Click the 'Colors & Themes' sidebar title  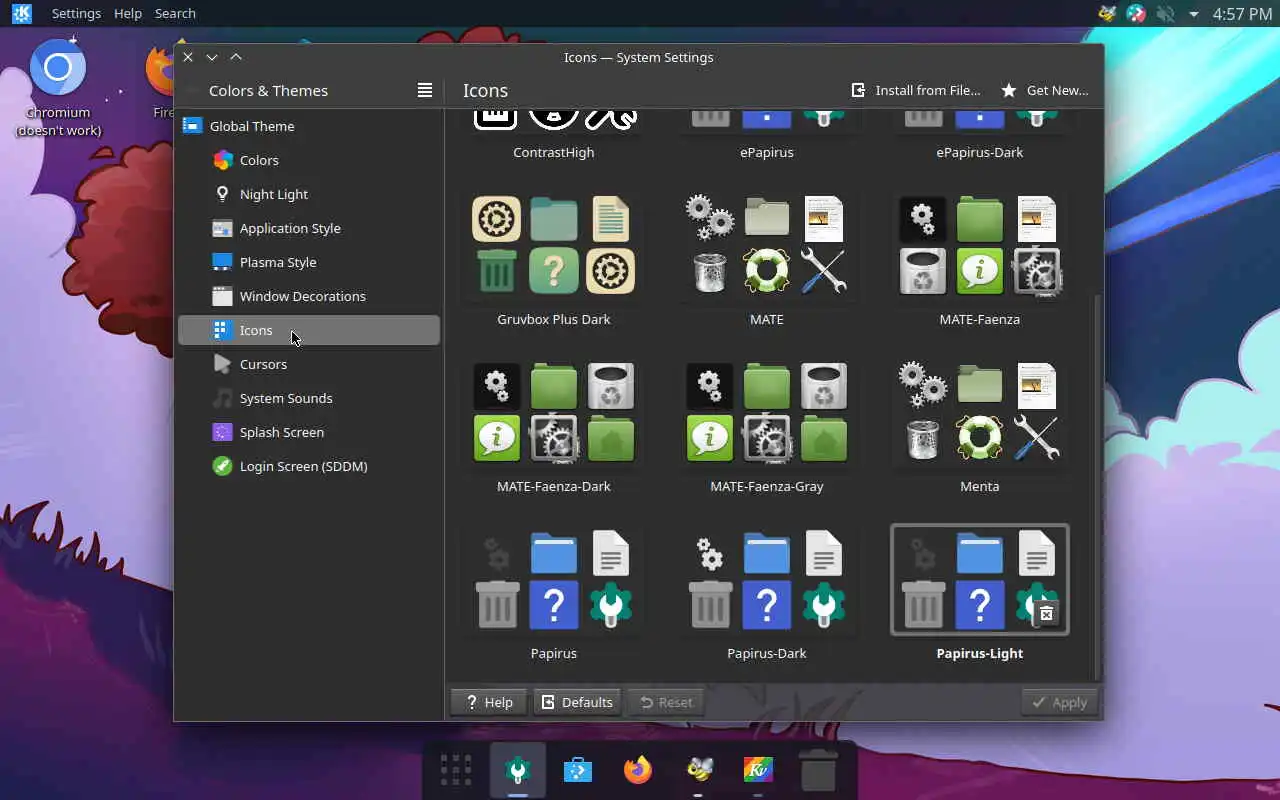[x=268, y=90]
